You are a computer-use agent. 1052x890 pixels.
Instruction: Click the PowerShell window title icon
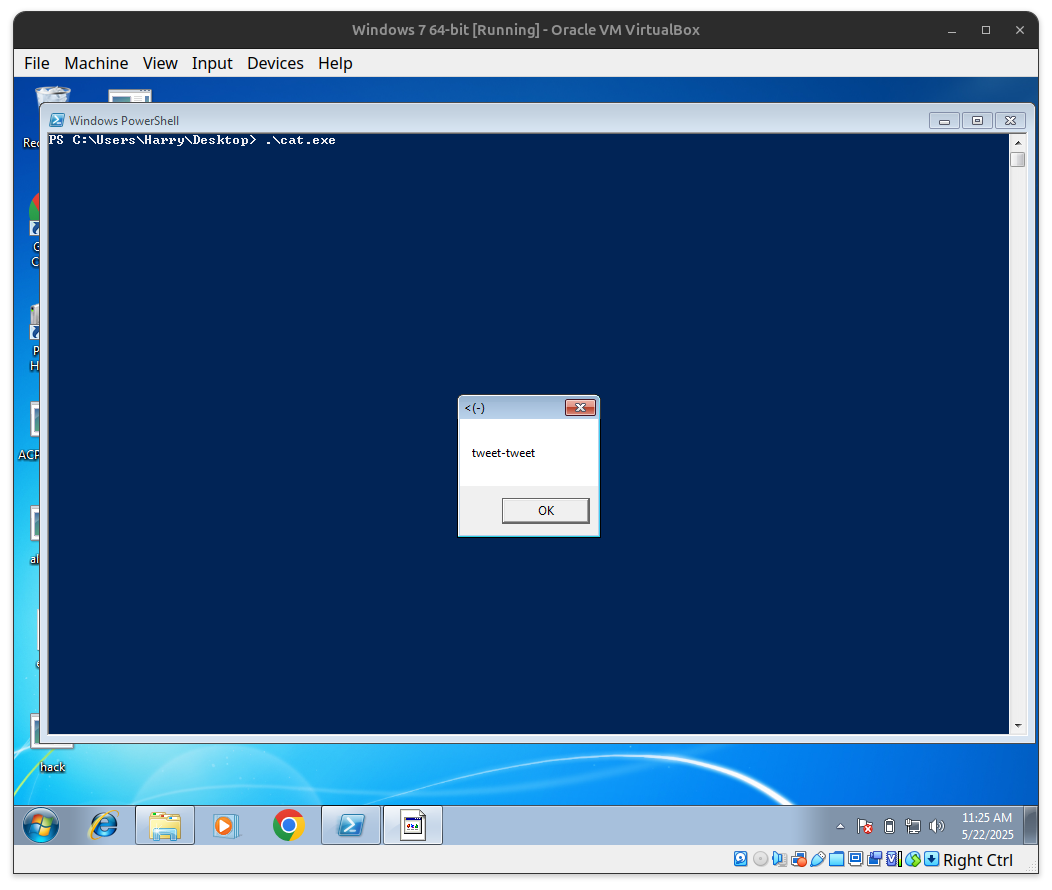(x=57, y=120)
